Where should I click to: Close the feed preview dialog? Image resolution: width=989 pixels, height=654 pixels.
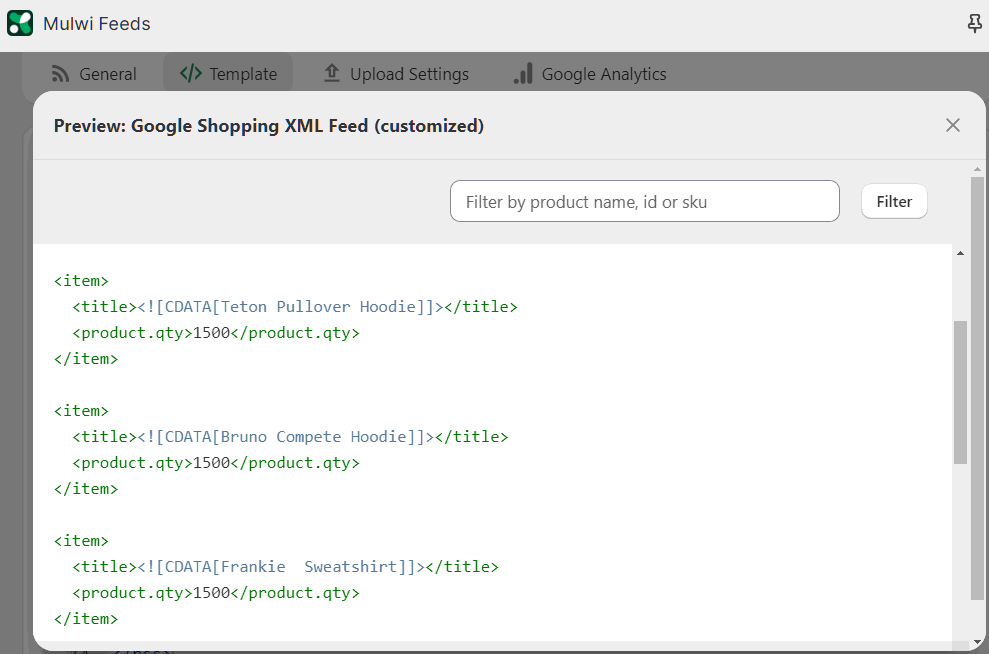coord(952,125)
